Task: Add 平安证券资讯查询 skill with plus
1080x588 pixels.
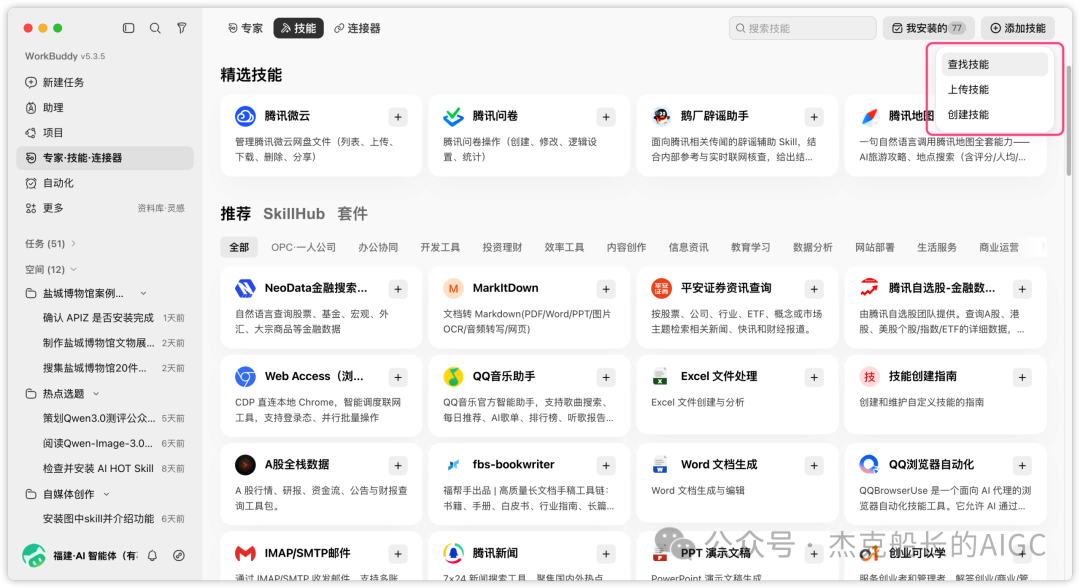Action: click(813, 289)
